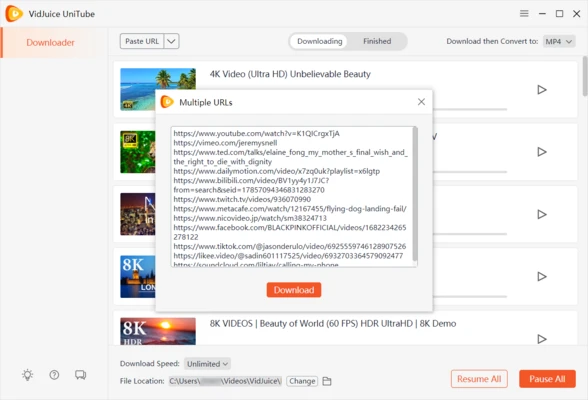Switch to the Finished tab
The width and height of the screenshot is (588, 400).
coord(377,41)
